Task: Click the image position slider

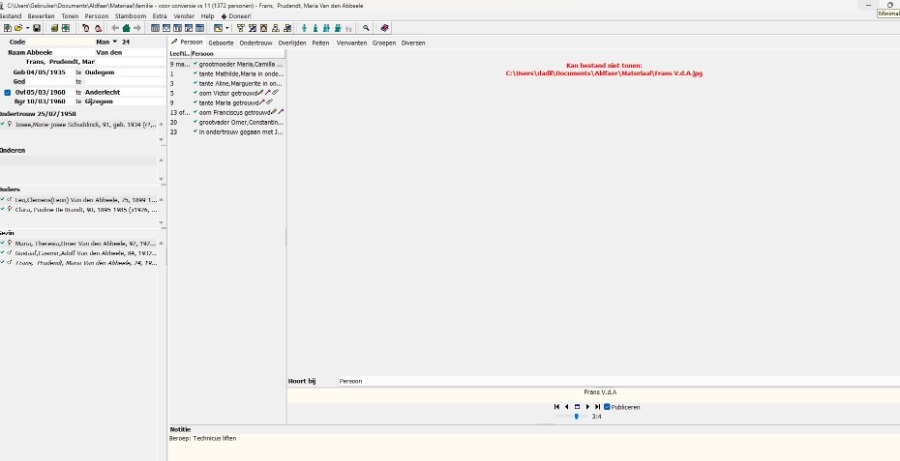Action: [x=576, y=416]
